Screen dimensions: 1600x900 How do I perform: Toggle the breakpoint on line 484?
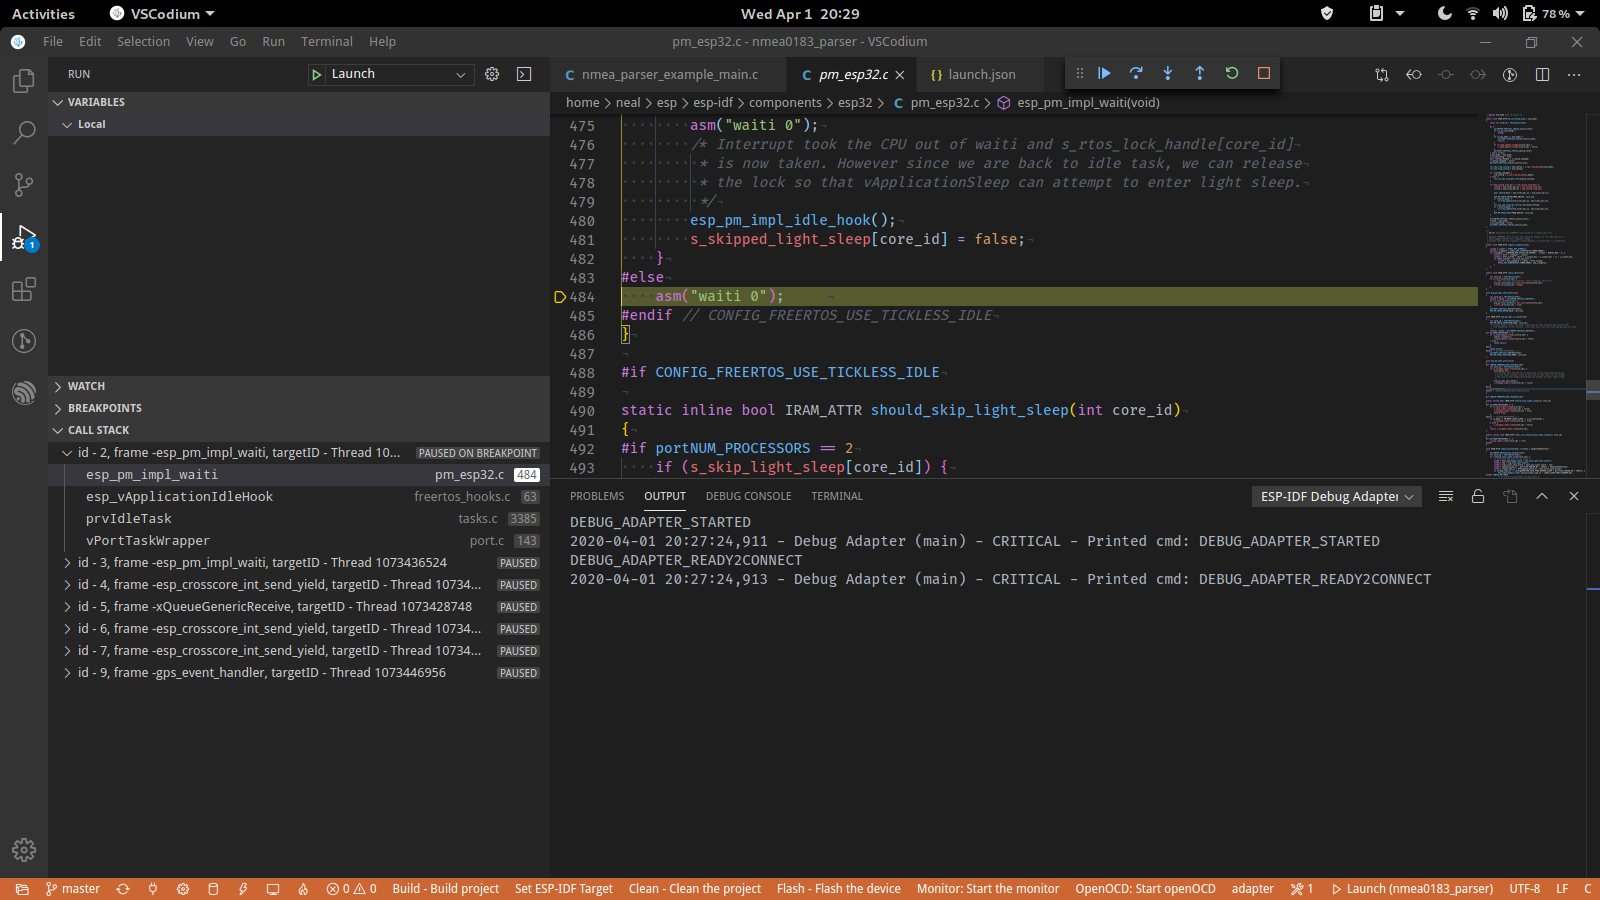click(560, 296)
